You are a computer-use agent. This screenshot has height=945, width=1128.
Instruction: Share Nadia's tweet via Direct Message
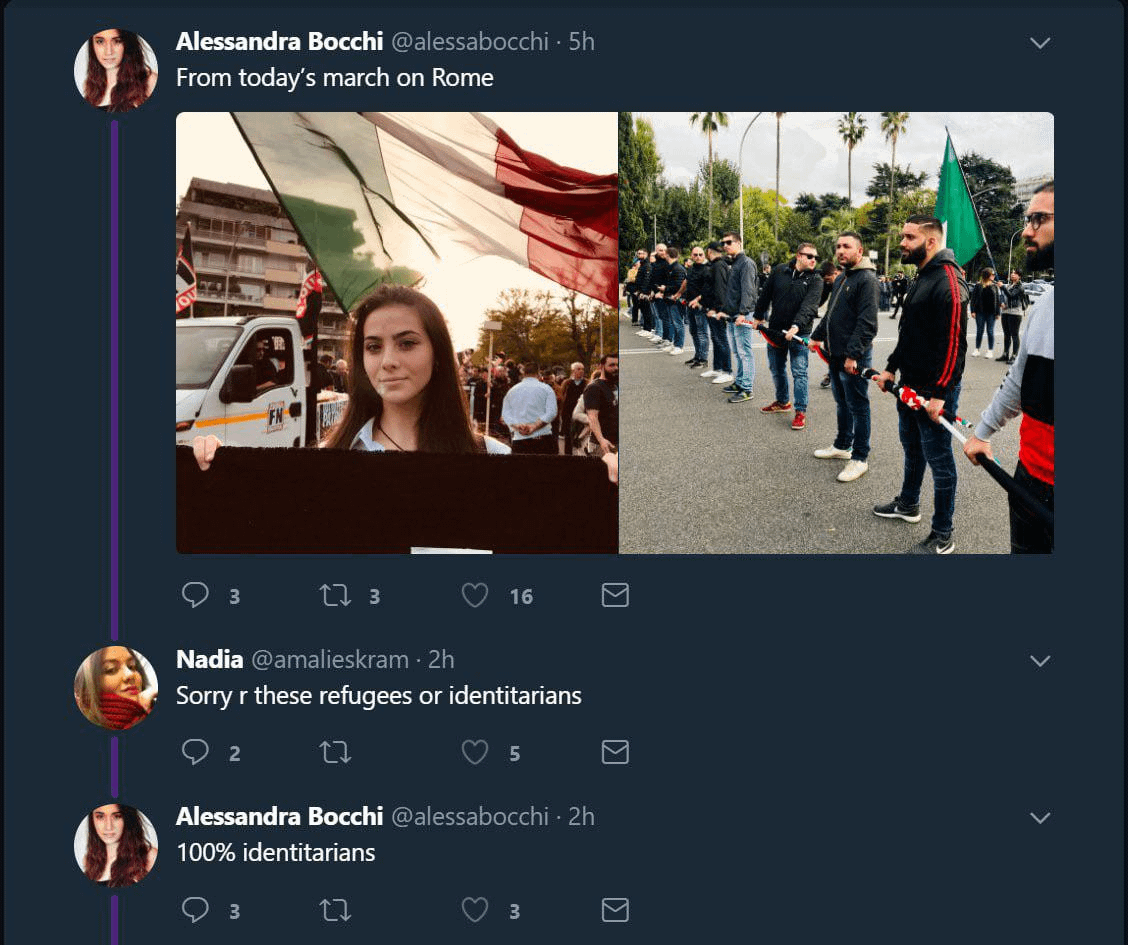point(615,752)
